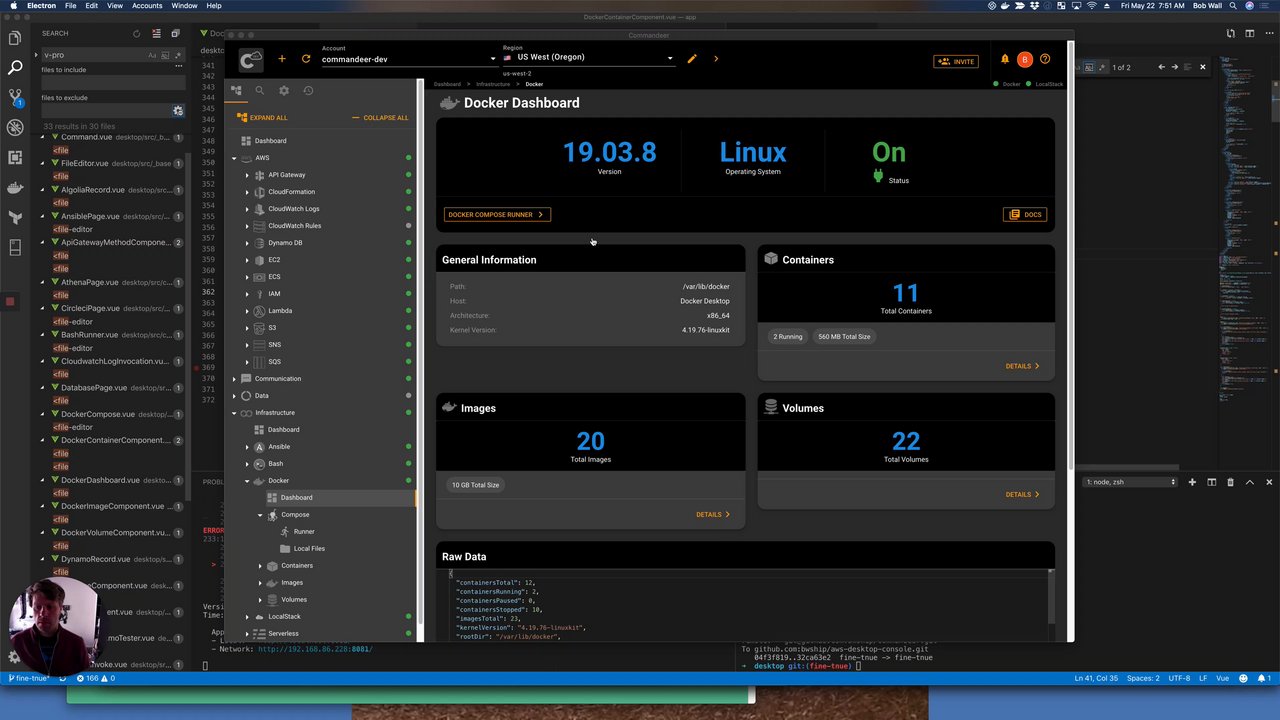Close the VS Code find widget
1280x720 pixels.
pos(1202,67)
